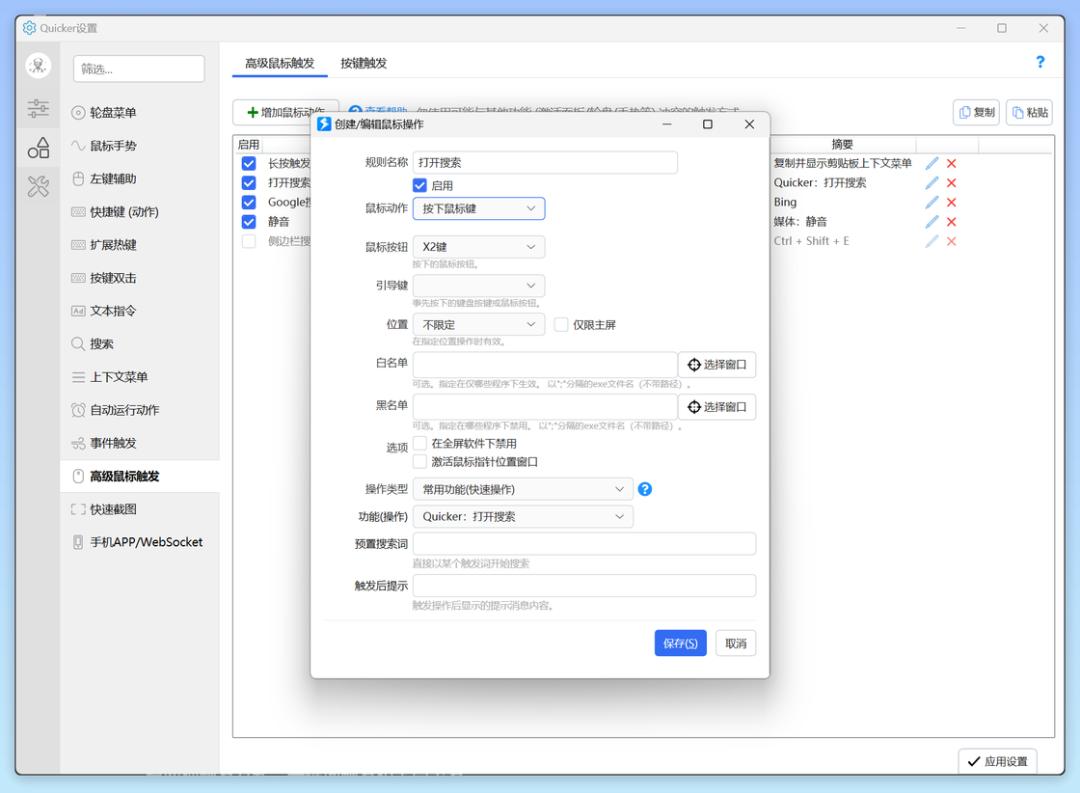Open 快速截图 in the sidebar
This screenshot has width=1080, height=793.
(139, 509)
